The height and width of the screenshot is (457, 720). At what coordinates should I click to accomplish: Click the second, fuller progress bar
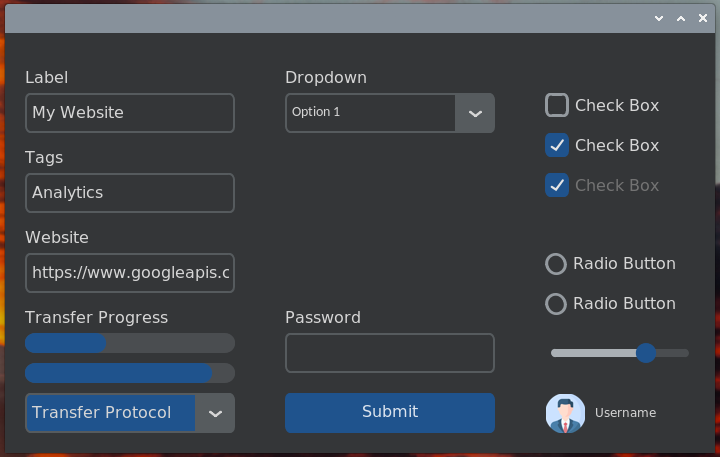(x=130, y=373)
